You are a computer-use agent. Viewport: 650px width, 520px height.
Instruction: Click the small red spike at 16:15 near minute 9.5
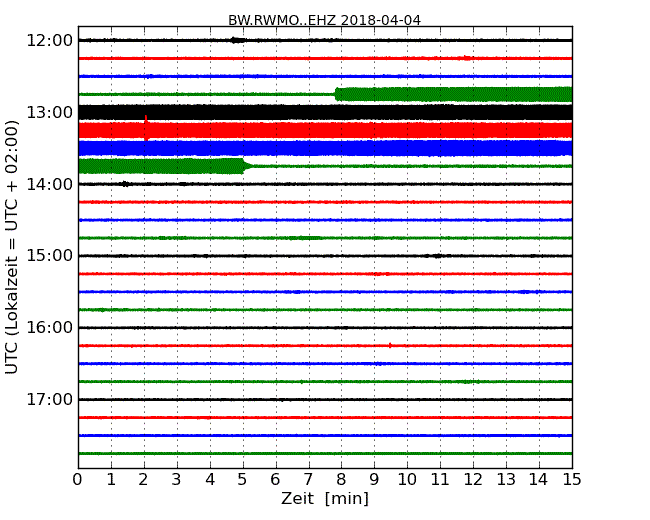(390, 345)
